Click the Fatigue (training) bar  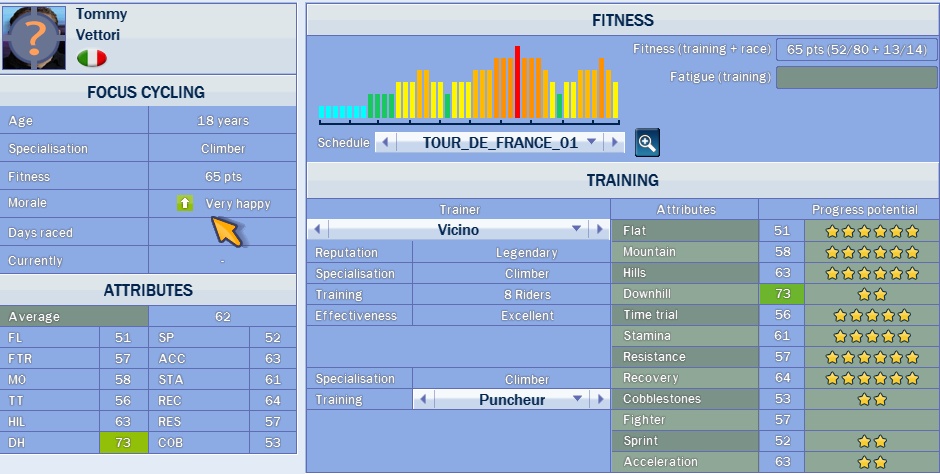pos(855,77)
